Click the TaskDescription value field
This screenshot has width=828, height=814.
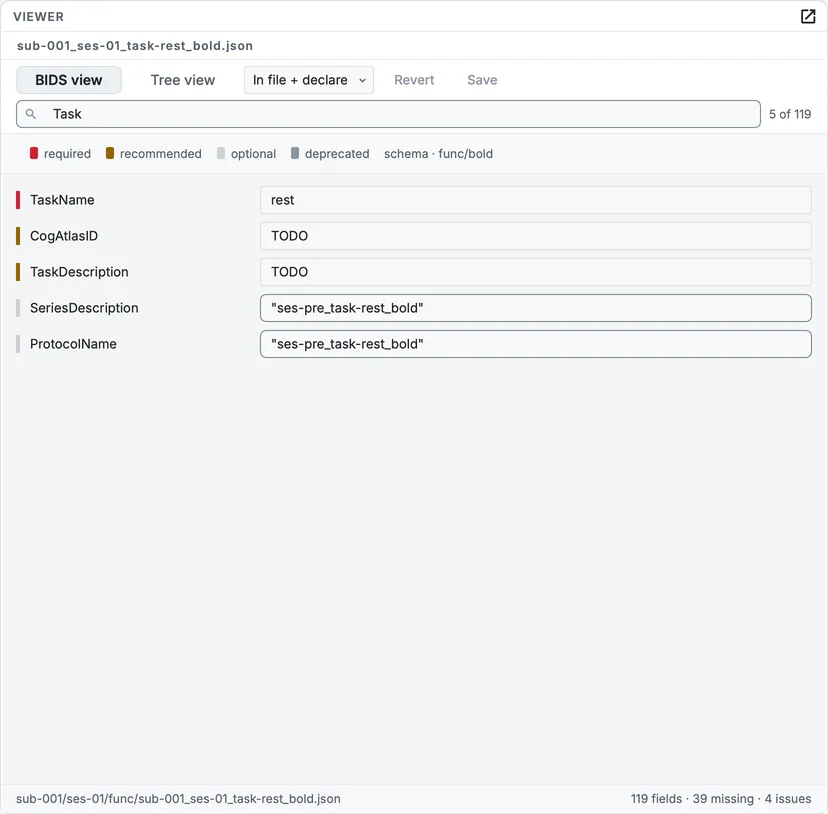click(535, 272)
